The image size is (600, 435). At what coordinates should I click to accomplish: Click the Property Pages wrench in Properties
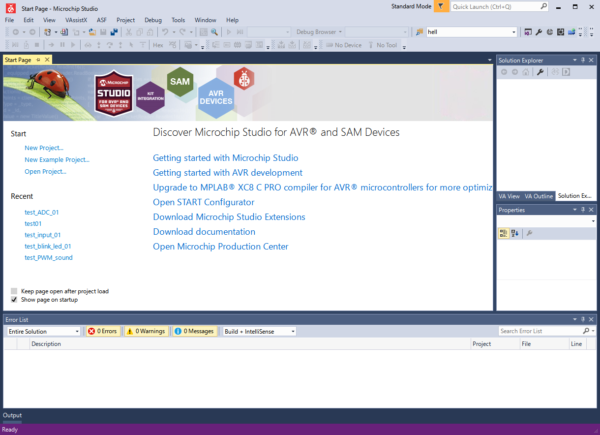pos(529,233)
